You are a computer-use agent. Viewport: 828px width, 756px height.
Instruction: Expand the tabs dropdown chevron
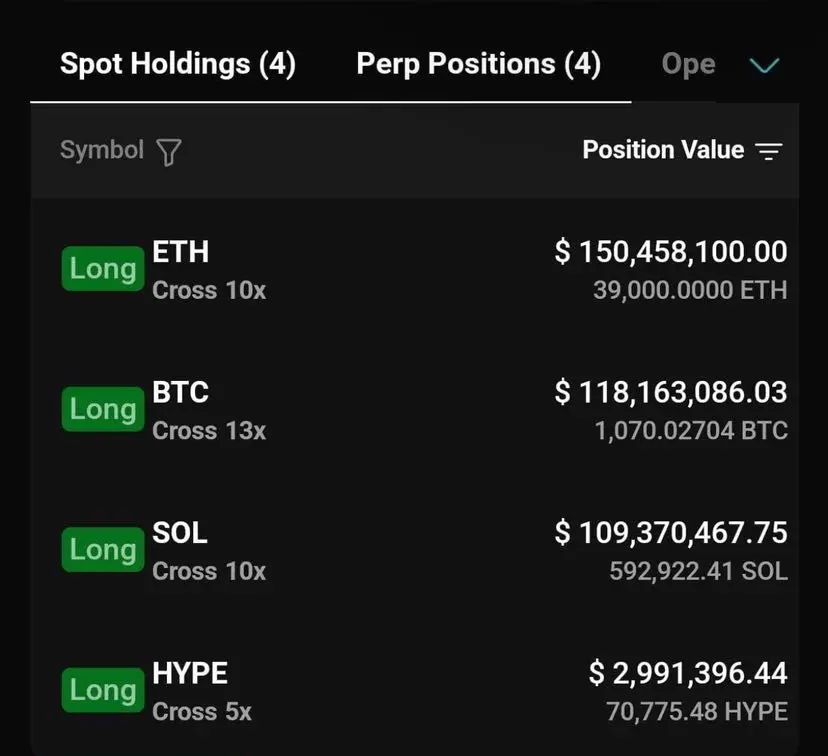[764, 66]
